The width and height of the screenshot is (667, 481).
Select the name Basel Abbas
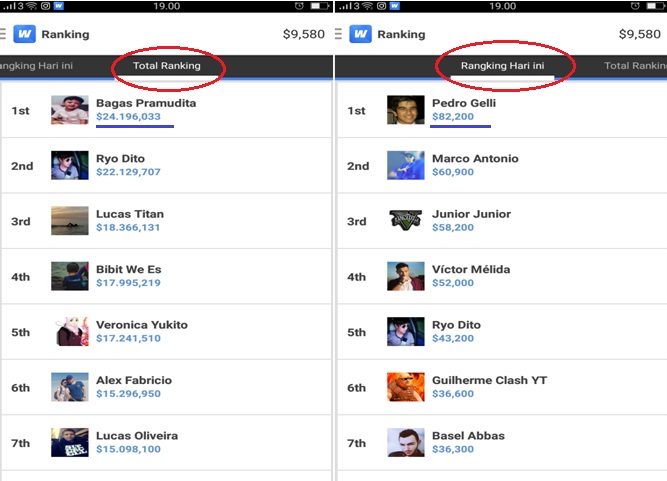click(468, 435)
